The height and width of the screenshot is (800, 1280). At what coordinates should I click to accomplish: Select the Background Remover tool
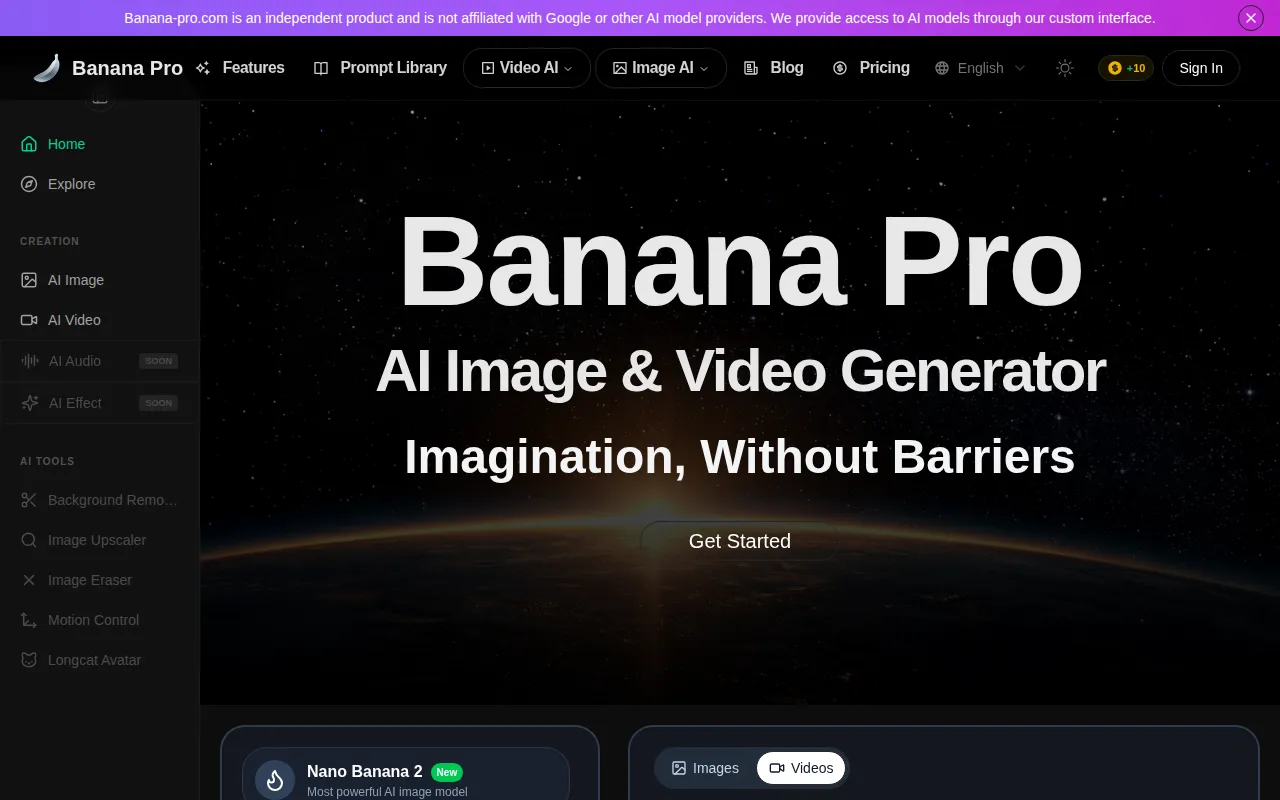(x=100, y=500)
